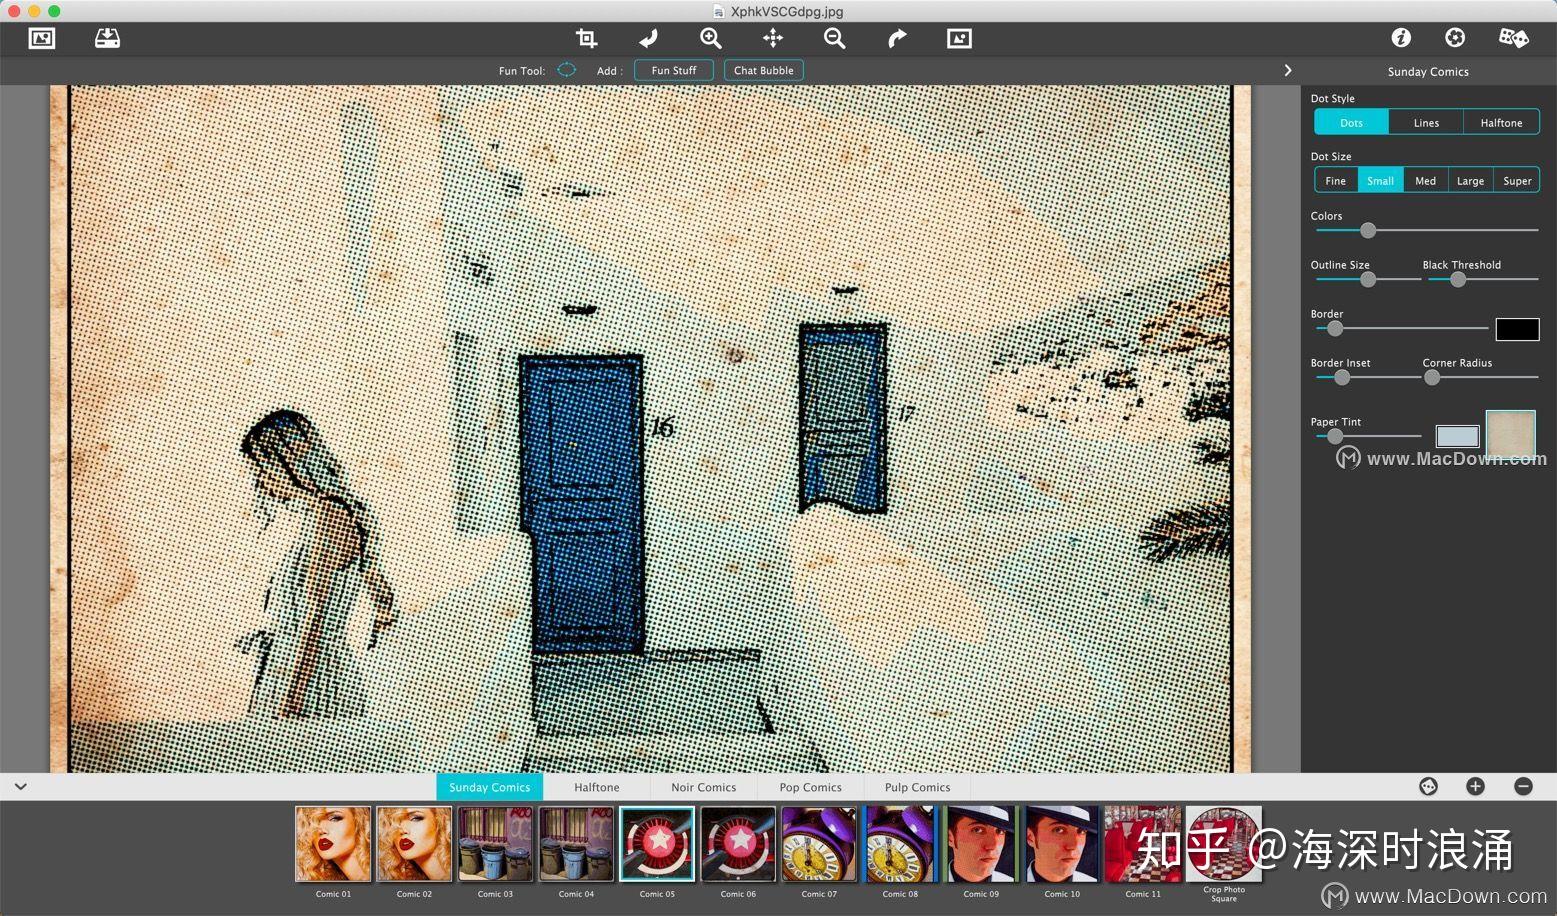1557x916 pixels.
Task: Click the face mask icon above thumbnails
Action: [x=1428, y=786]
